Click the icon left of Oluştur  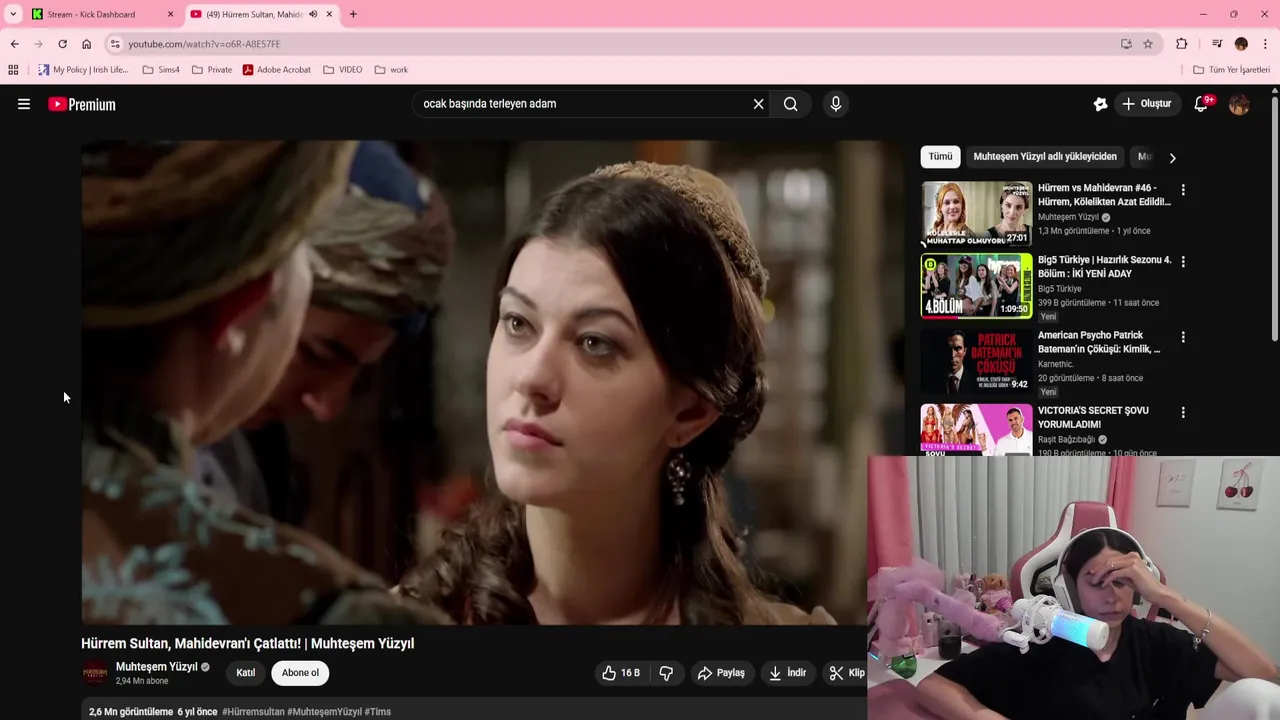click(x=1100, y=104)
